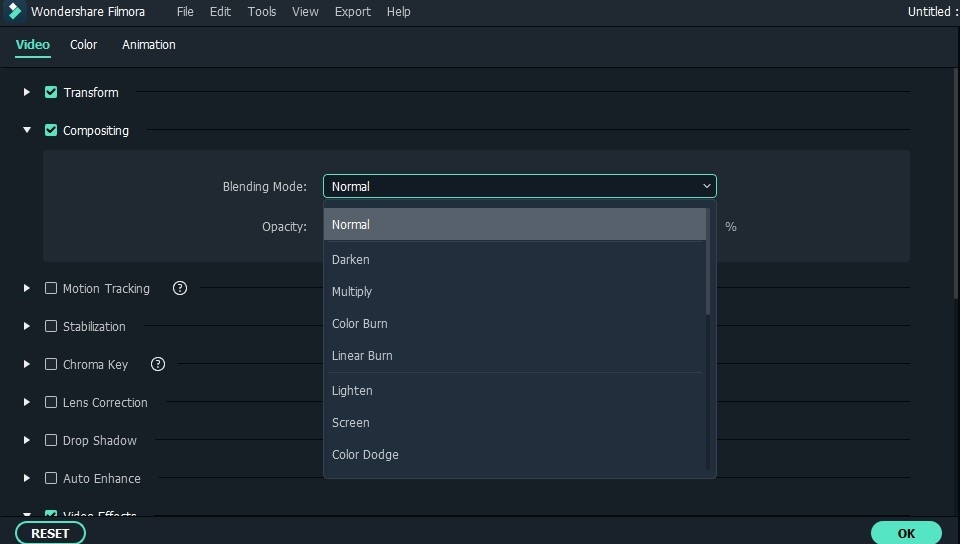This screenshot has width=960, height=544.
Task: Click the Blending Mode label
Action: (264, 187)
